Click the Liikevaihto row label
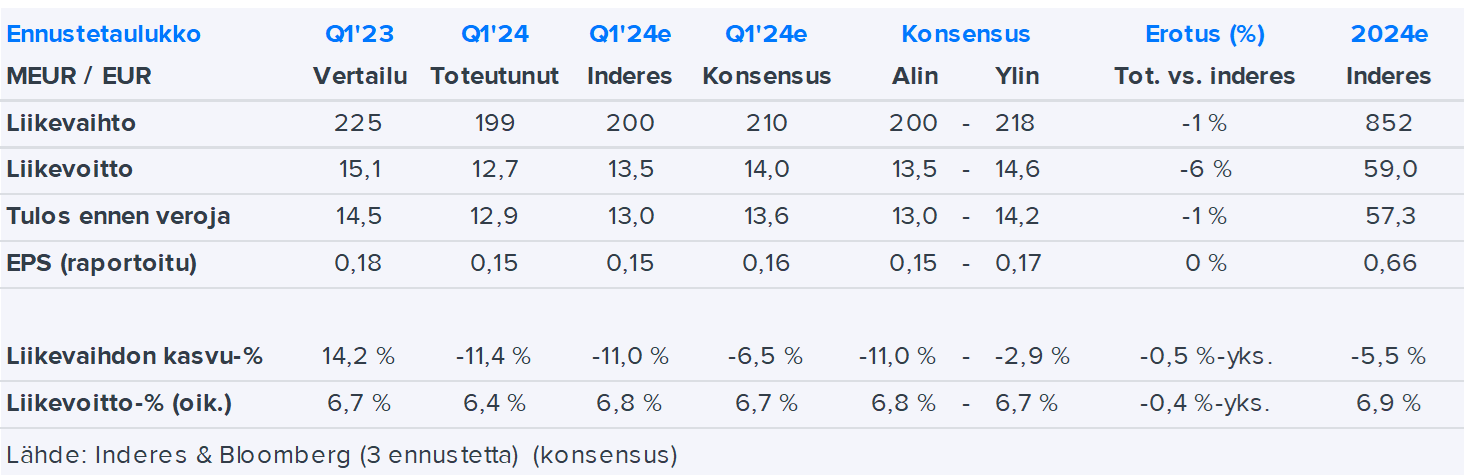Viewport: 1464px width, 475px height. pyautogui.click(x=71, y=123)
